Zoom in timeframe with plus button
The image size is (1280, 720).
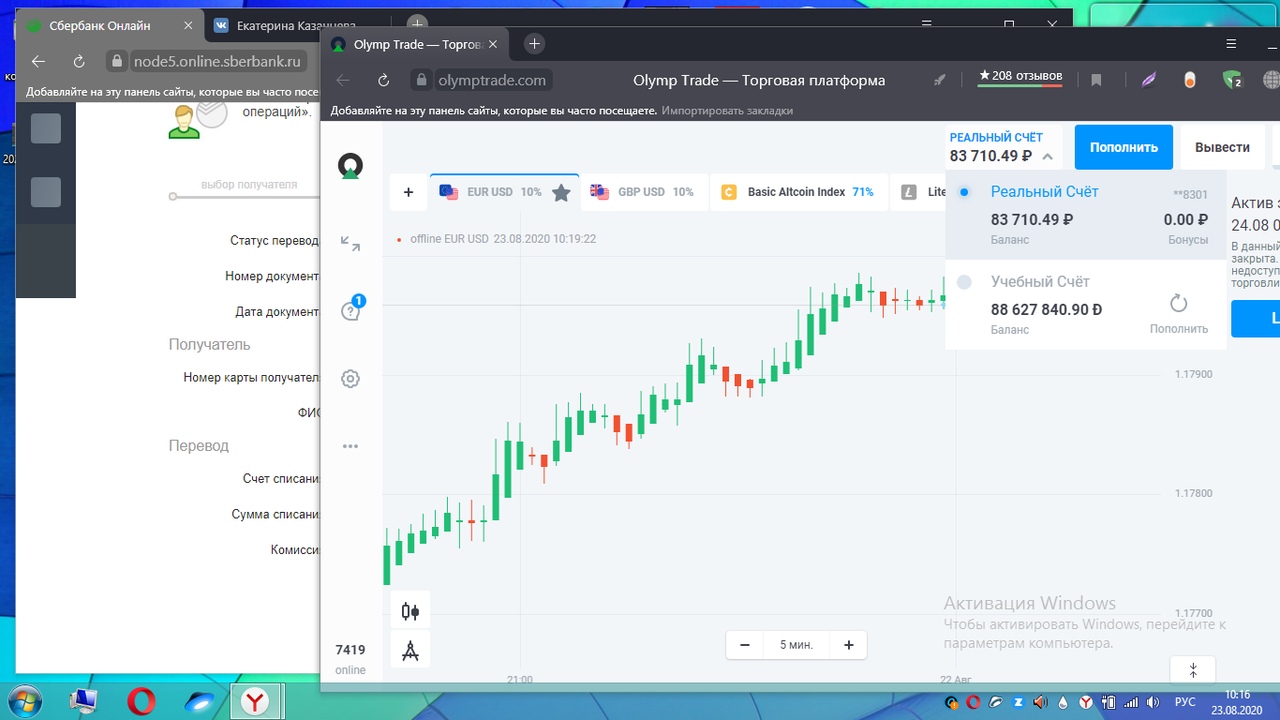coord(849,645)
